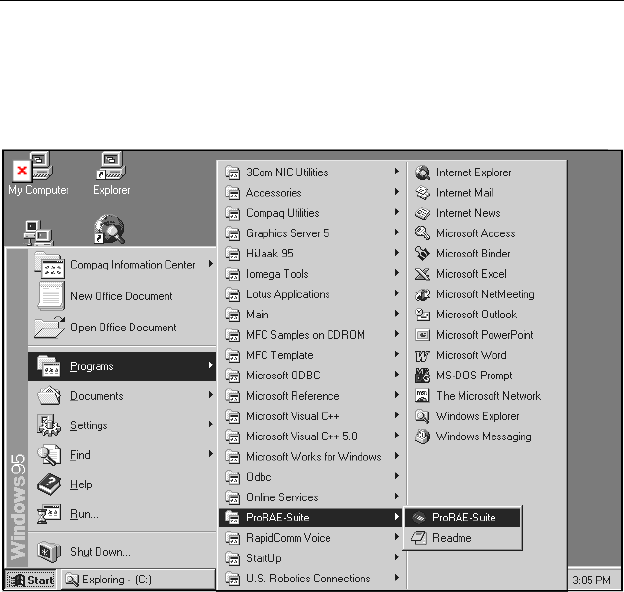Screen dimensions: 624x592
Task: Expand the Microsoft Visual C++ 5.0 arrow
Action: tap(396, 435)
